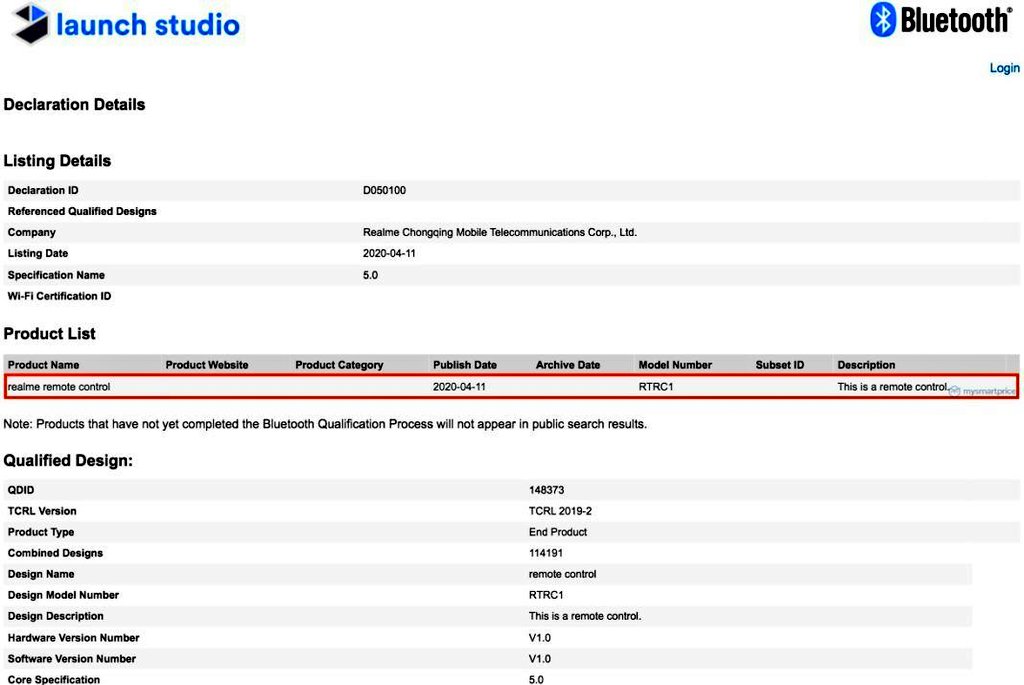Select Realme Chongqing Mobile Telecommunications company name
The image size is (1024, 685).
[500, 232]
